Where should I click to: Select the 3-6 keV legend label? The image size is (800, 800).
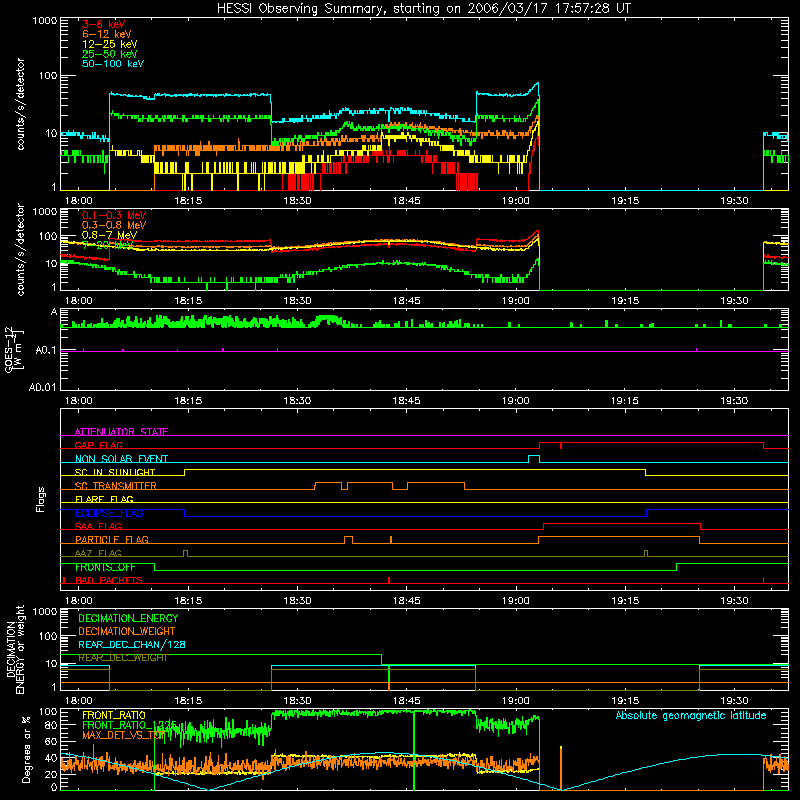[104, 24]
